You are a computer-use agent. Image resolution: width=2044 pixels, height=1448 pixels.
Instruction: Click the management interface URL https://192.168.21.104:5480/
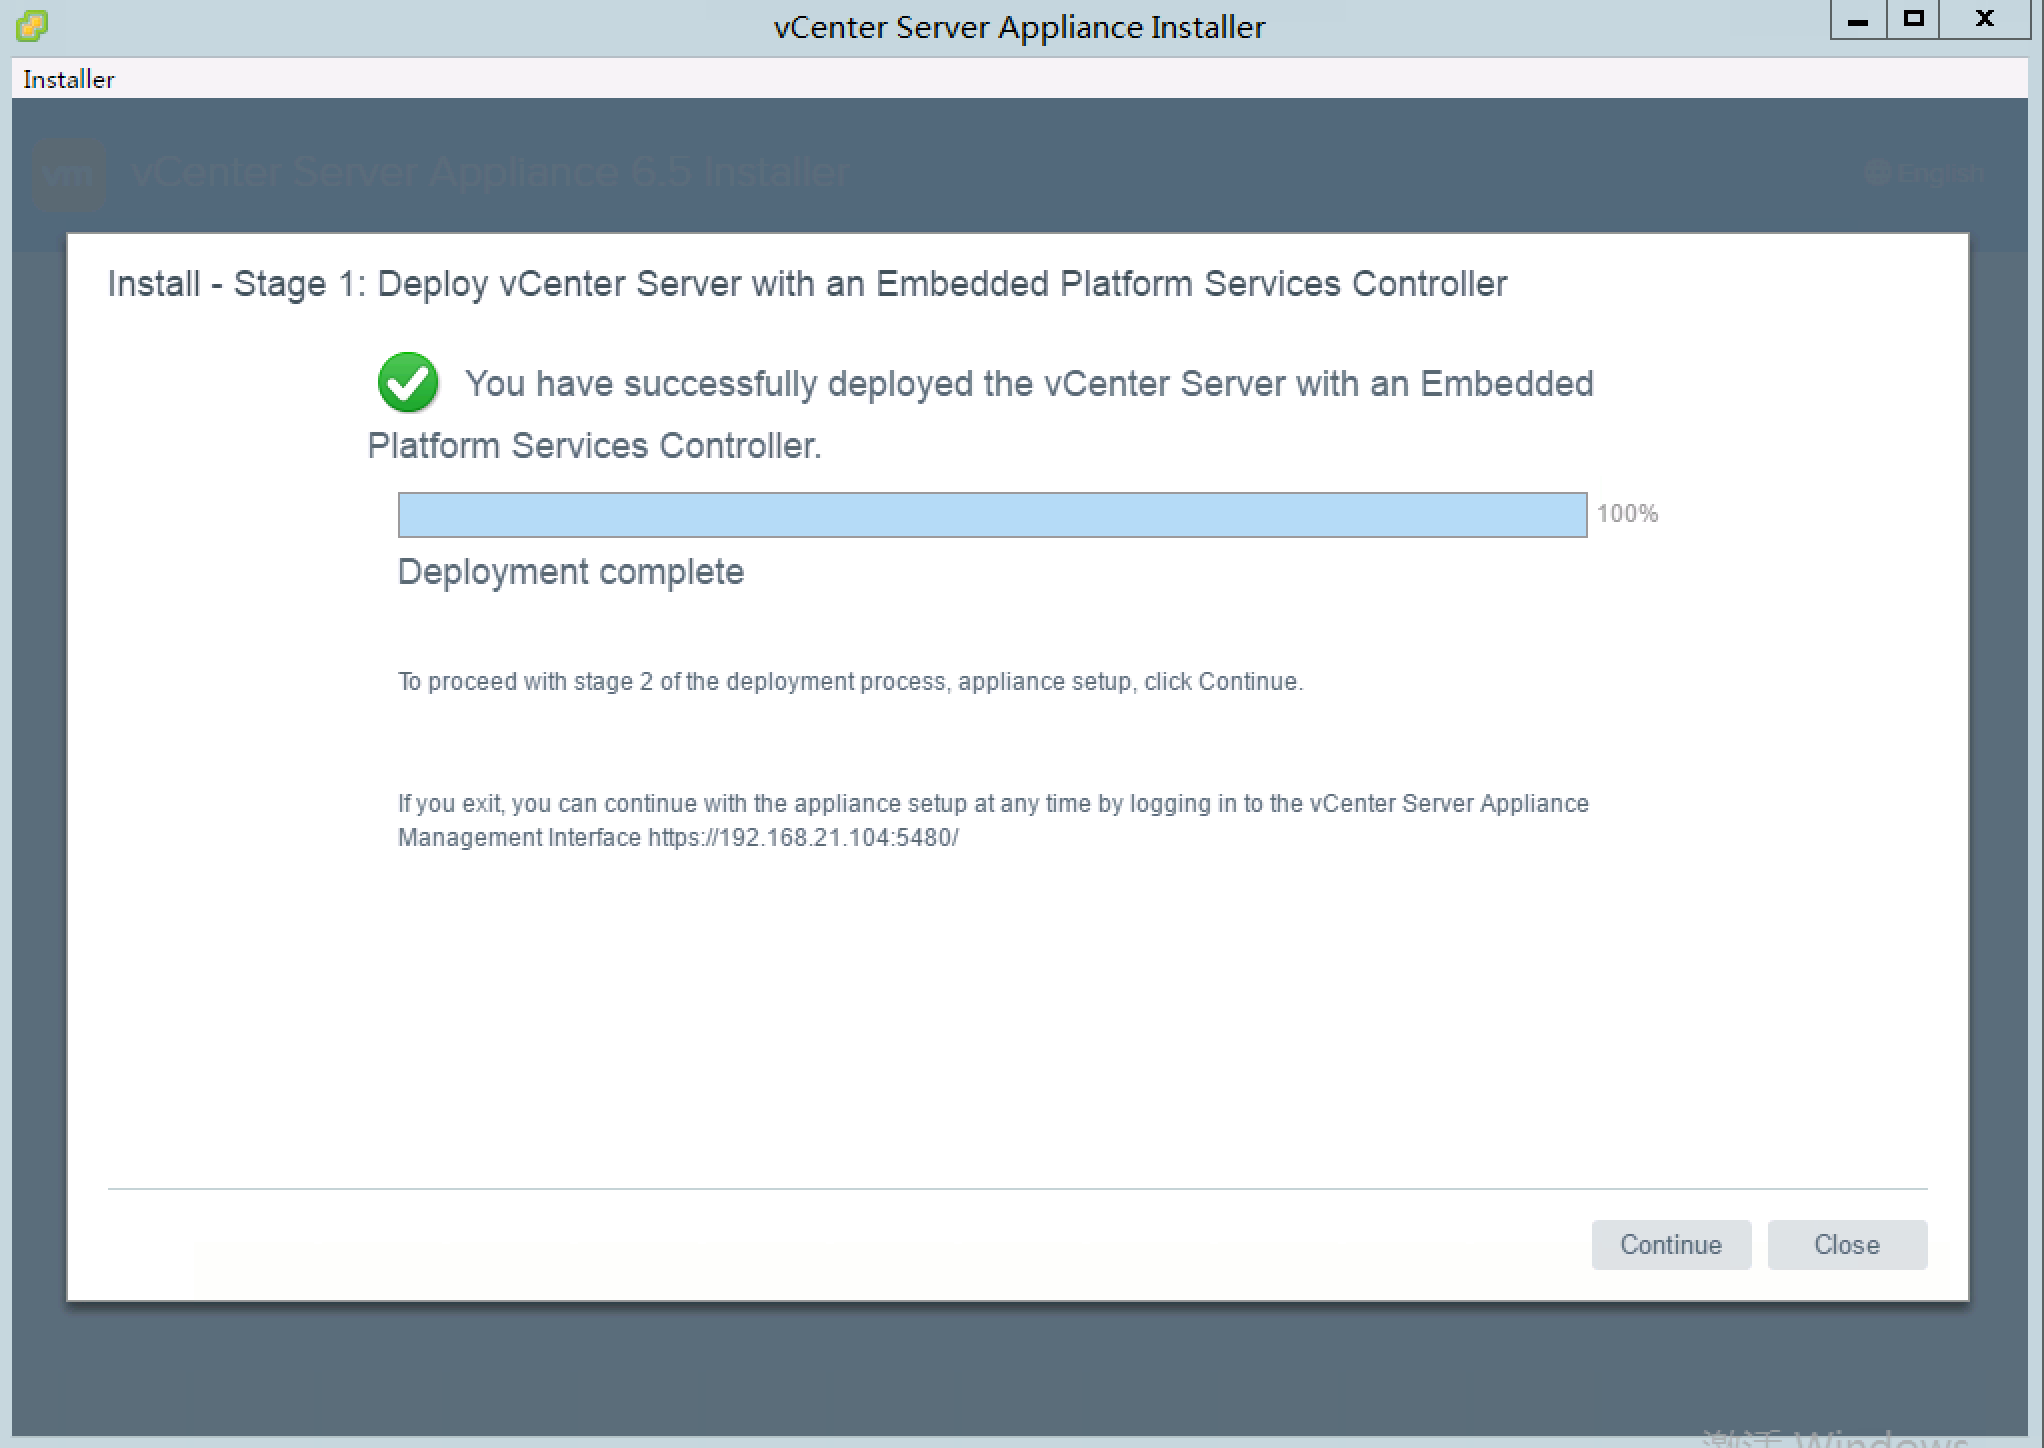point(803,838)
